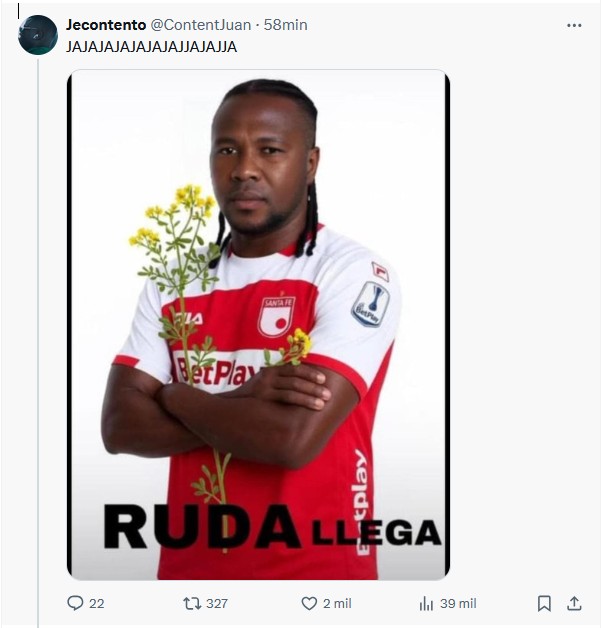The width and height of the screenshot is (604, 628).
Task: Click the 22 replies count
Action: click(97, 604)
